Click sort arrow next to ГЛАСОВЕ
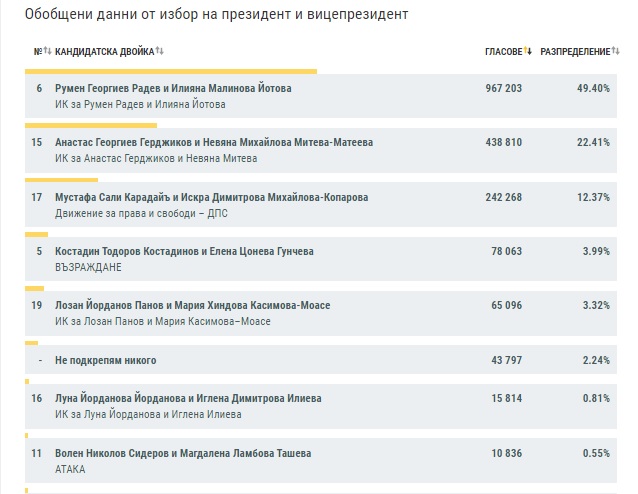 click(x=528, y=51)
